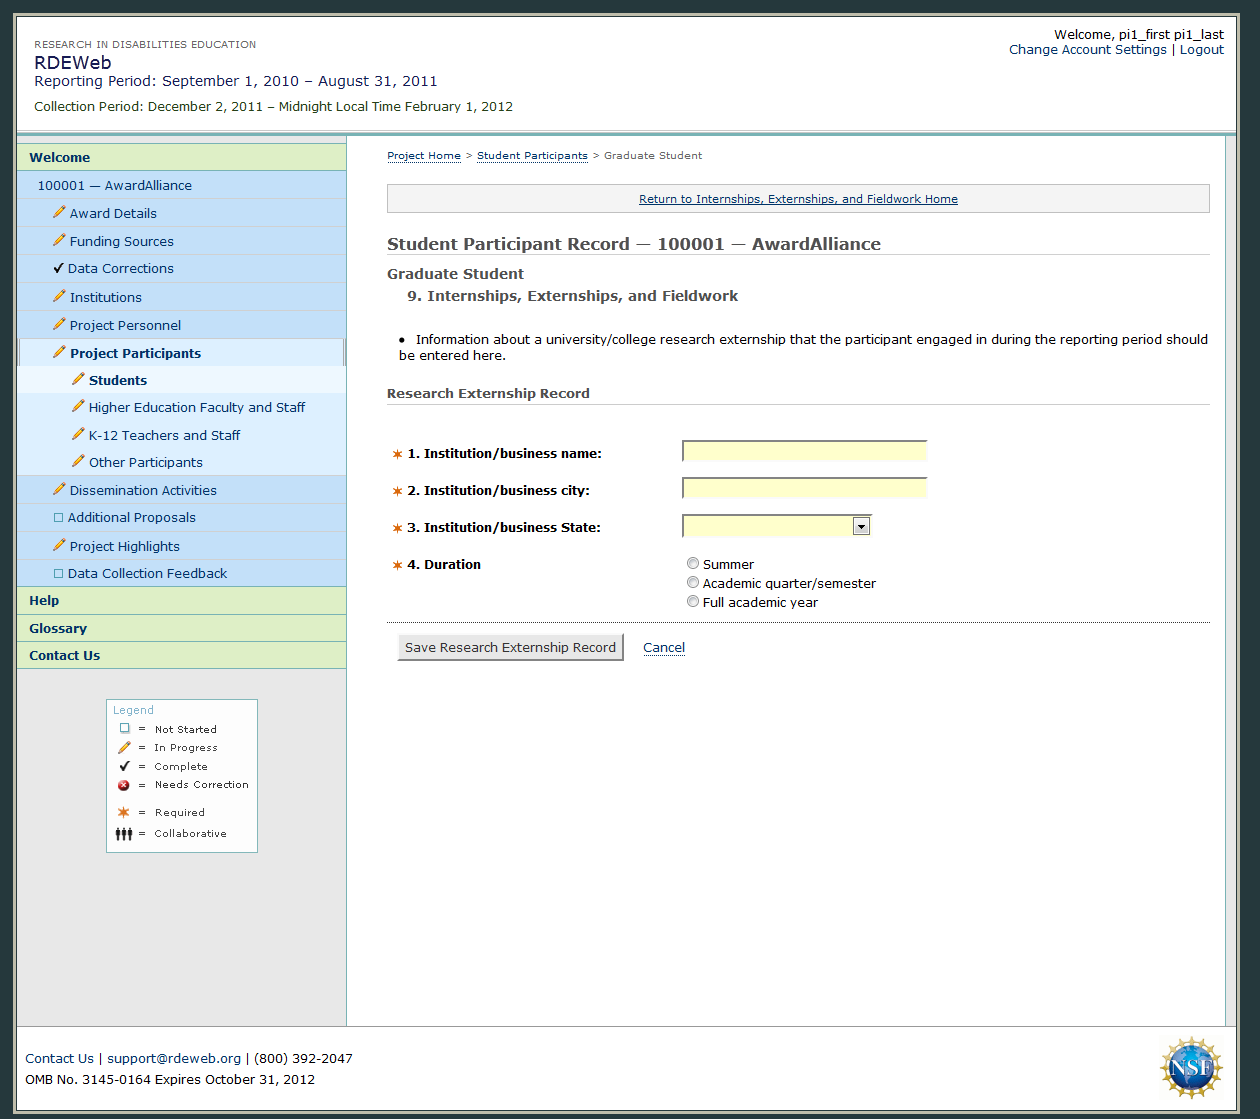Viewport: 1260px width, 1119px height.
Task: Collapse the 100001 — AwardAlliance tree
Action: pyautogui.click(x=114, y=185)
